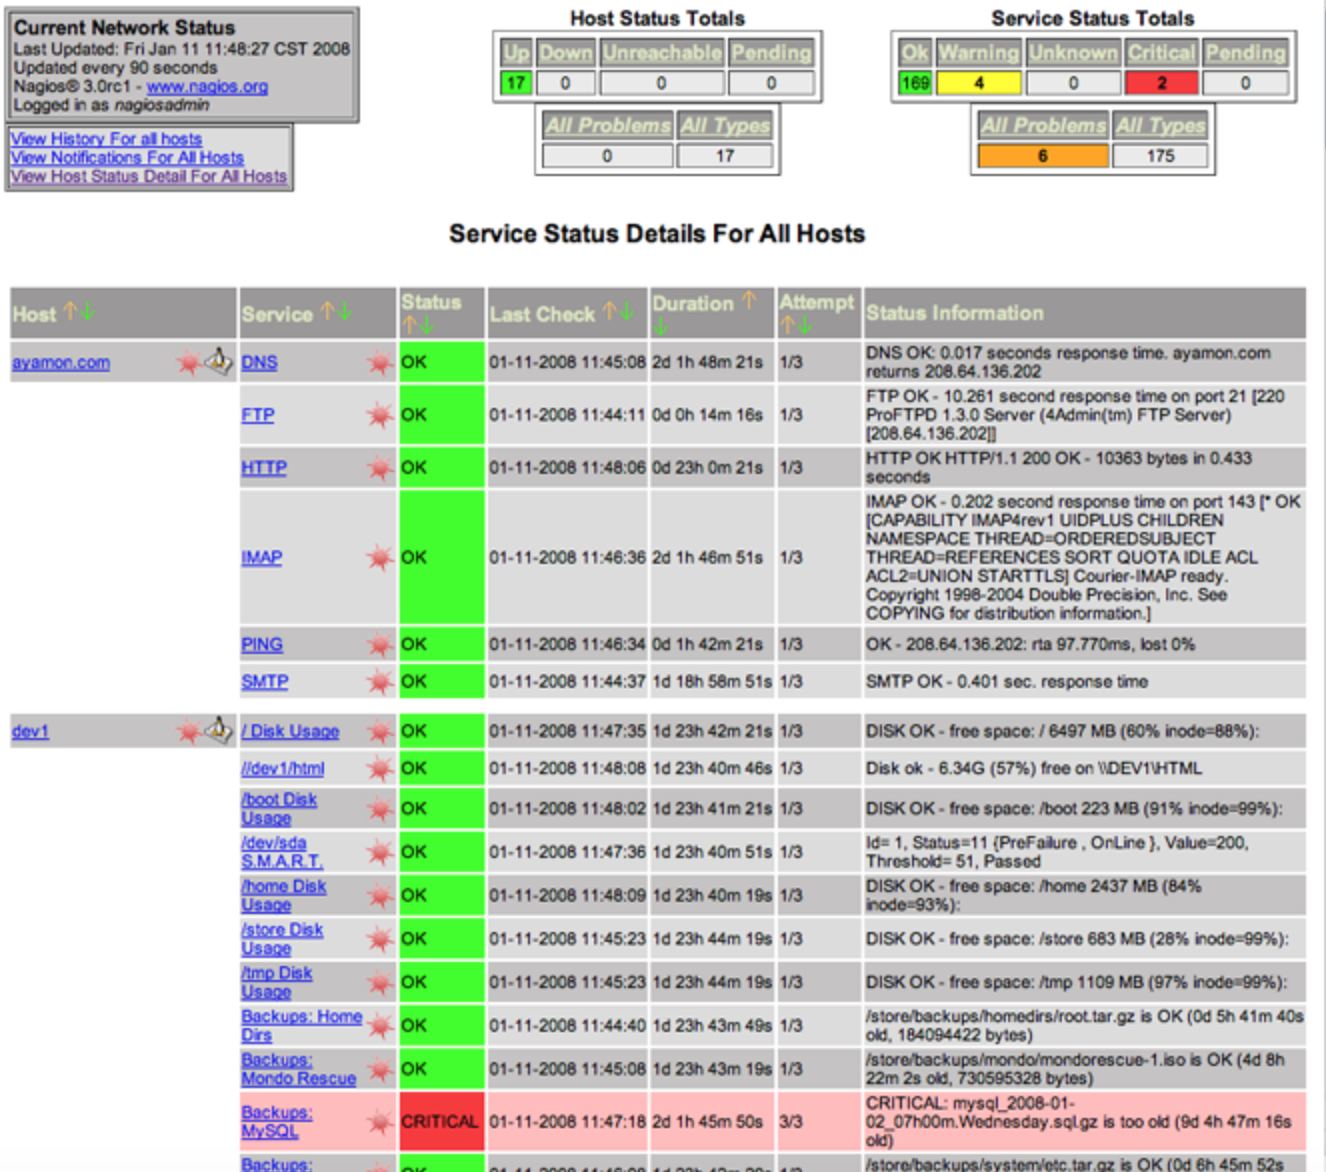Open View Notifications For All Hosts

[127, 157]
